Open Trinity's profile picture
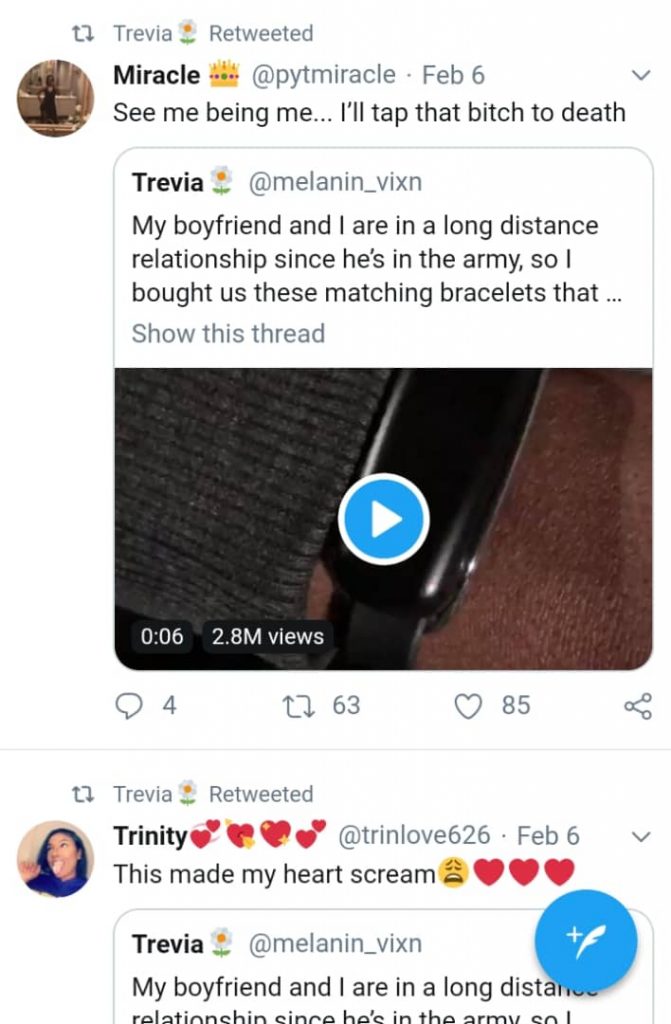Viewport: 671px width, 1024px height. [x=56, y=858]
